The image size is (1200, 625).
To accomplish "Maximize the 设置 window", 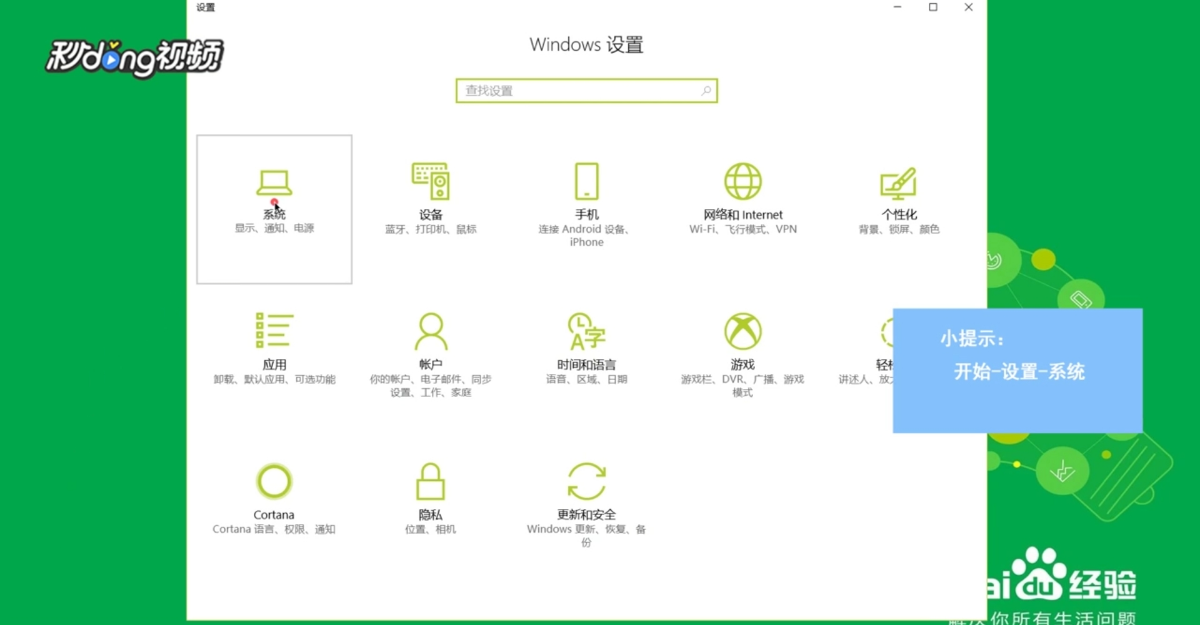I will pos(933,7).
